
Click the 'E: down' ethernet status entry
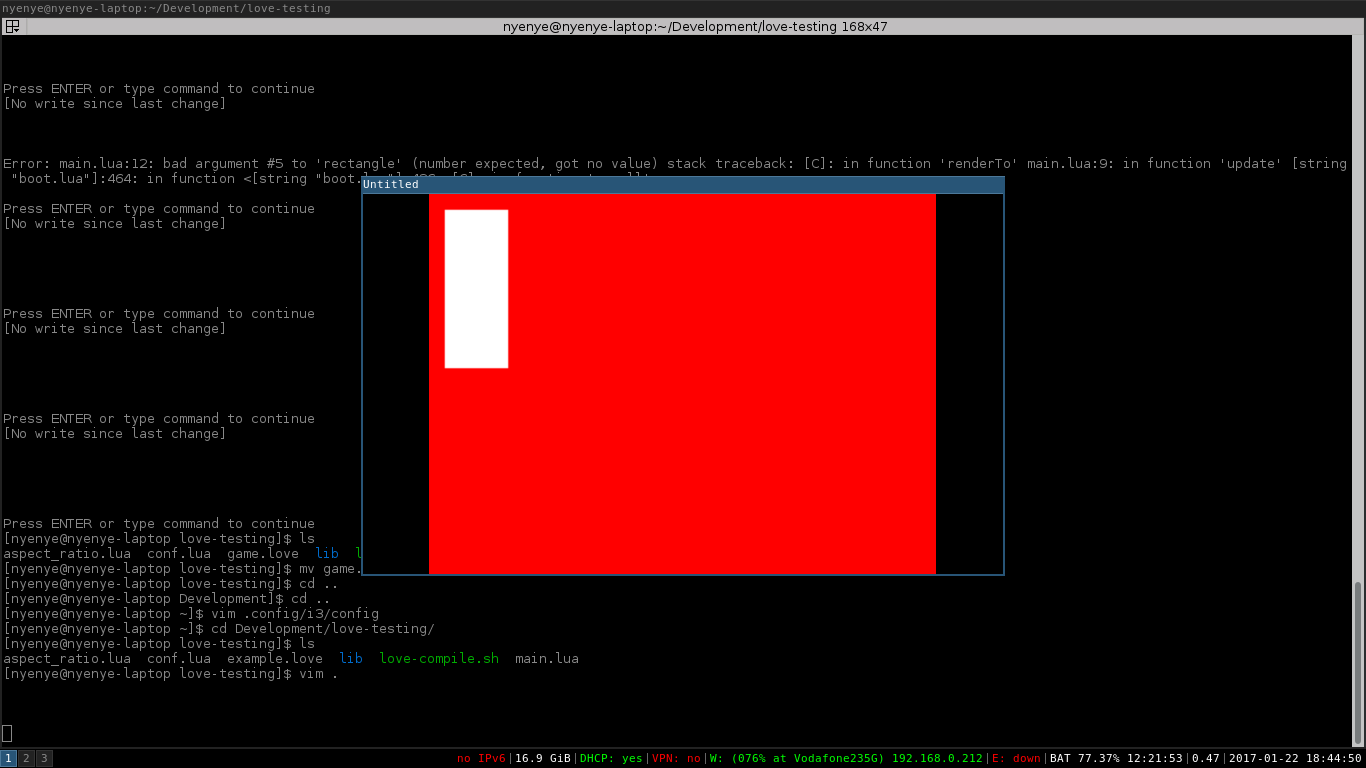[1016, 758]
